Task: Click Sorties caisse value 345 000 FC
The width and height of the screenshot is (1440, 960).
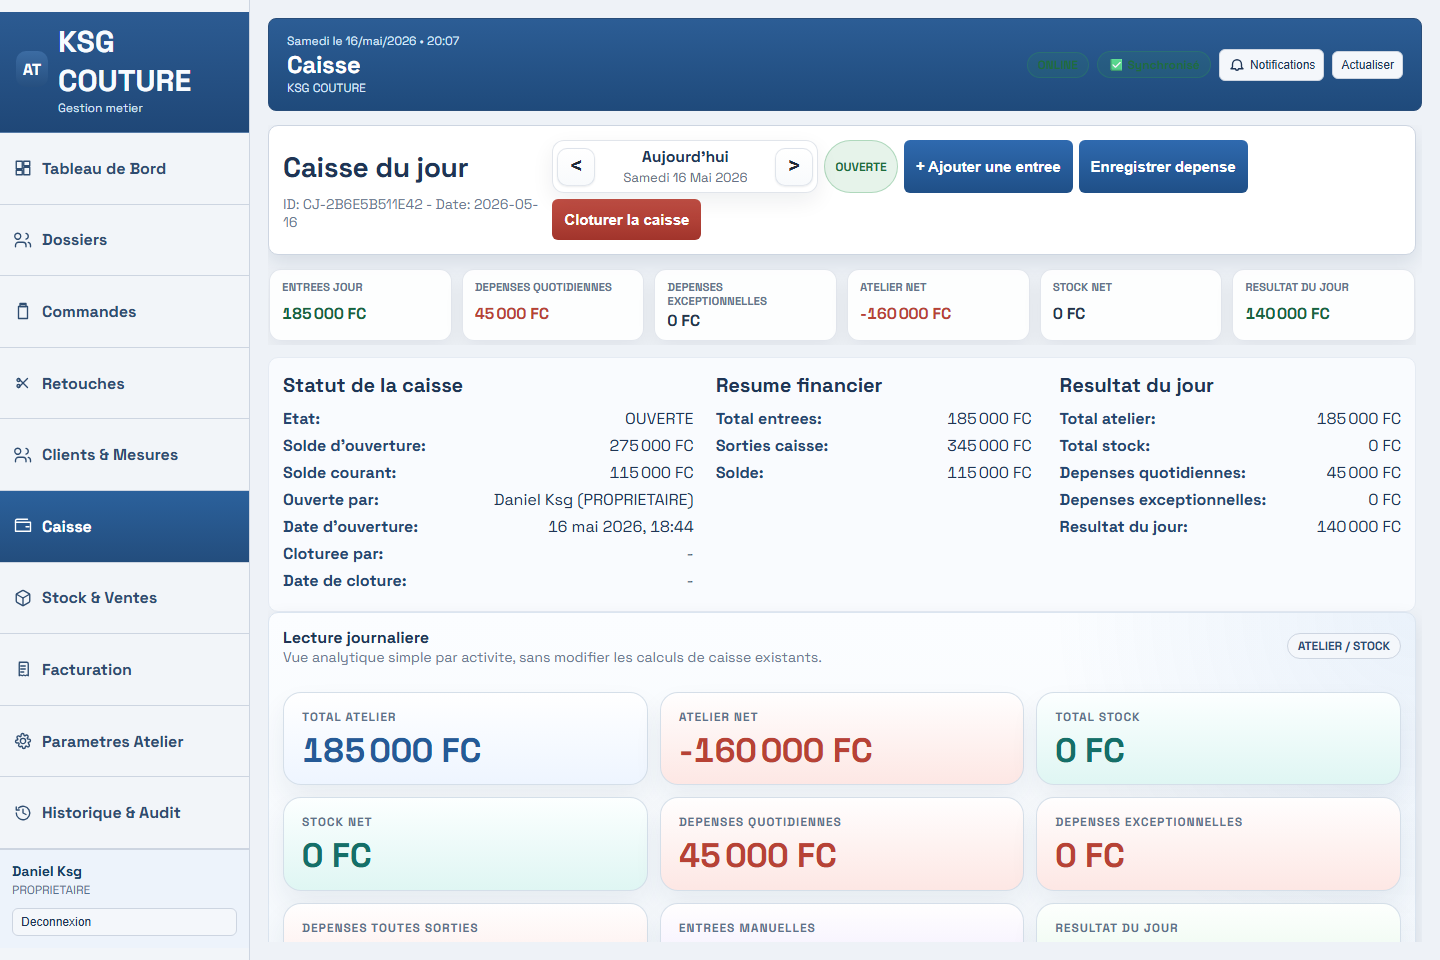Action: click(x=989, y=446)
